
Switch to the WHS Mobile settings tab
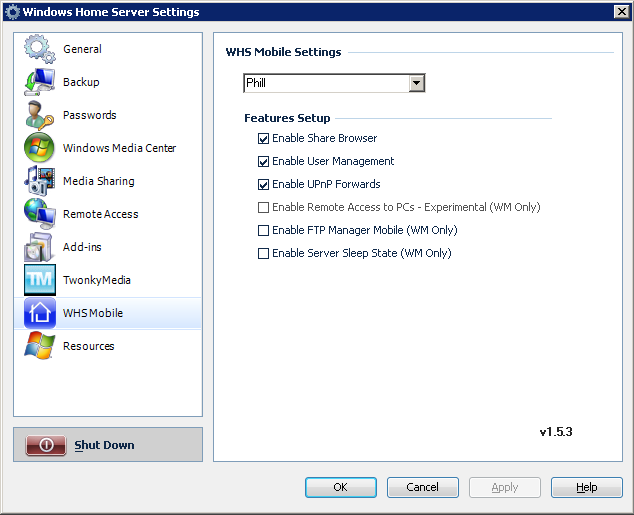coord(108,313)
